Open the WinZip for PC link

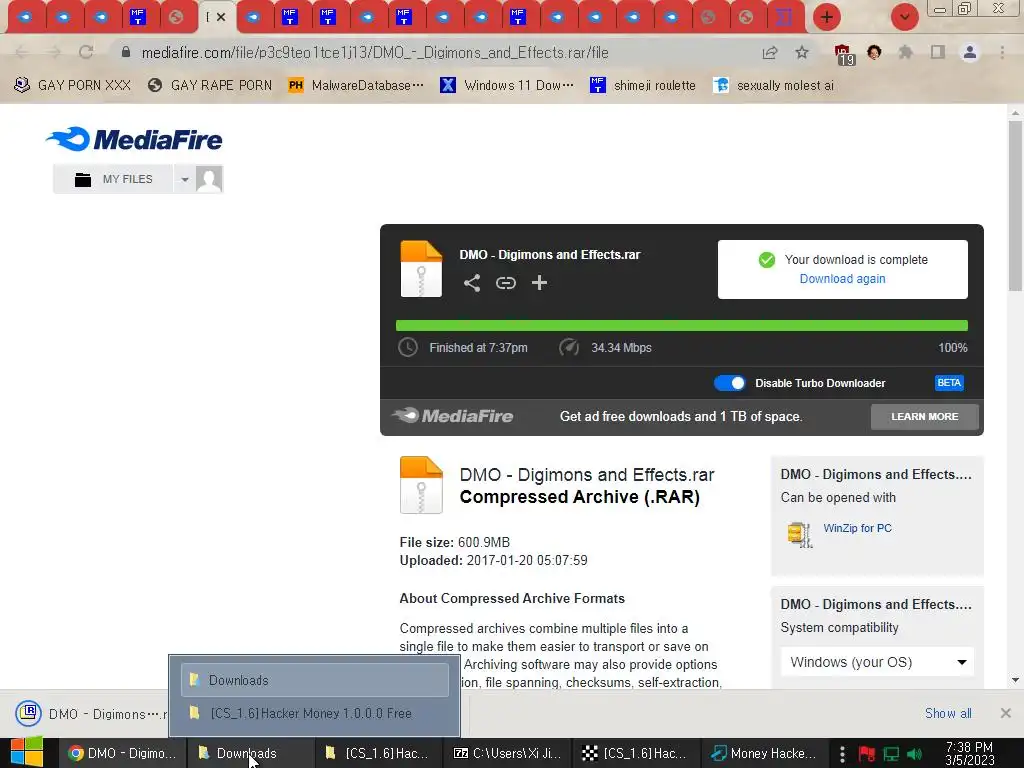tap(857, 528)
